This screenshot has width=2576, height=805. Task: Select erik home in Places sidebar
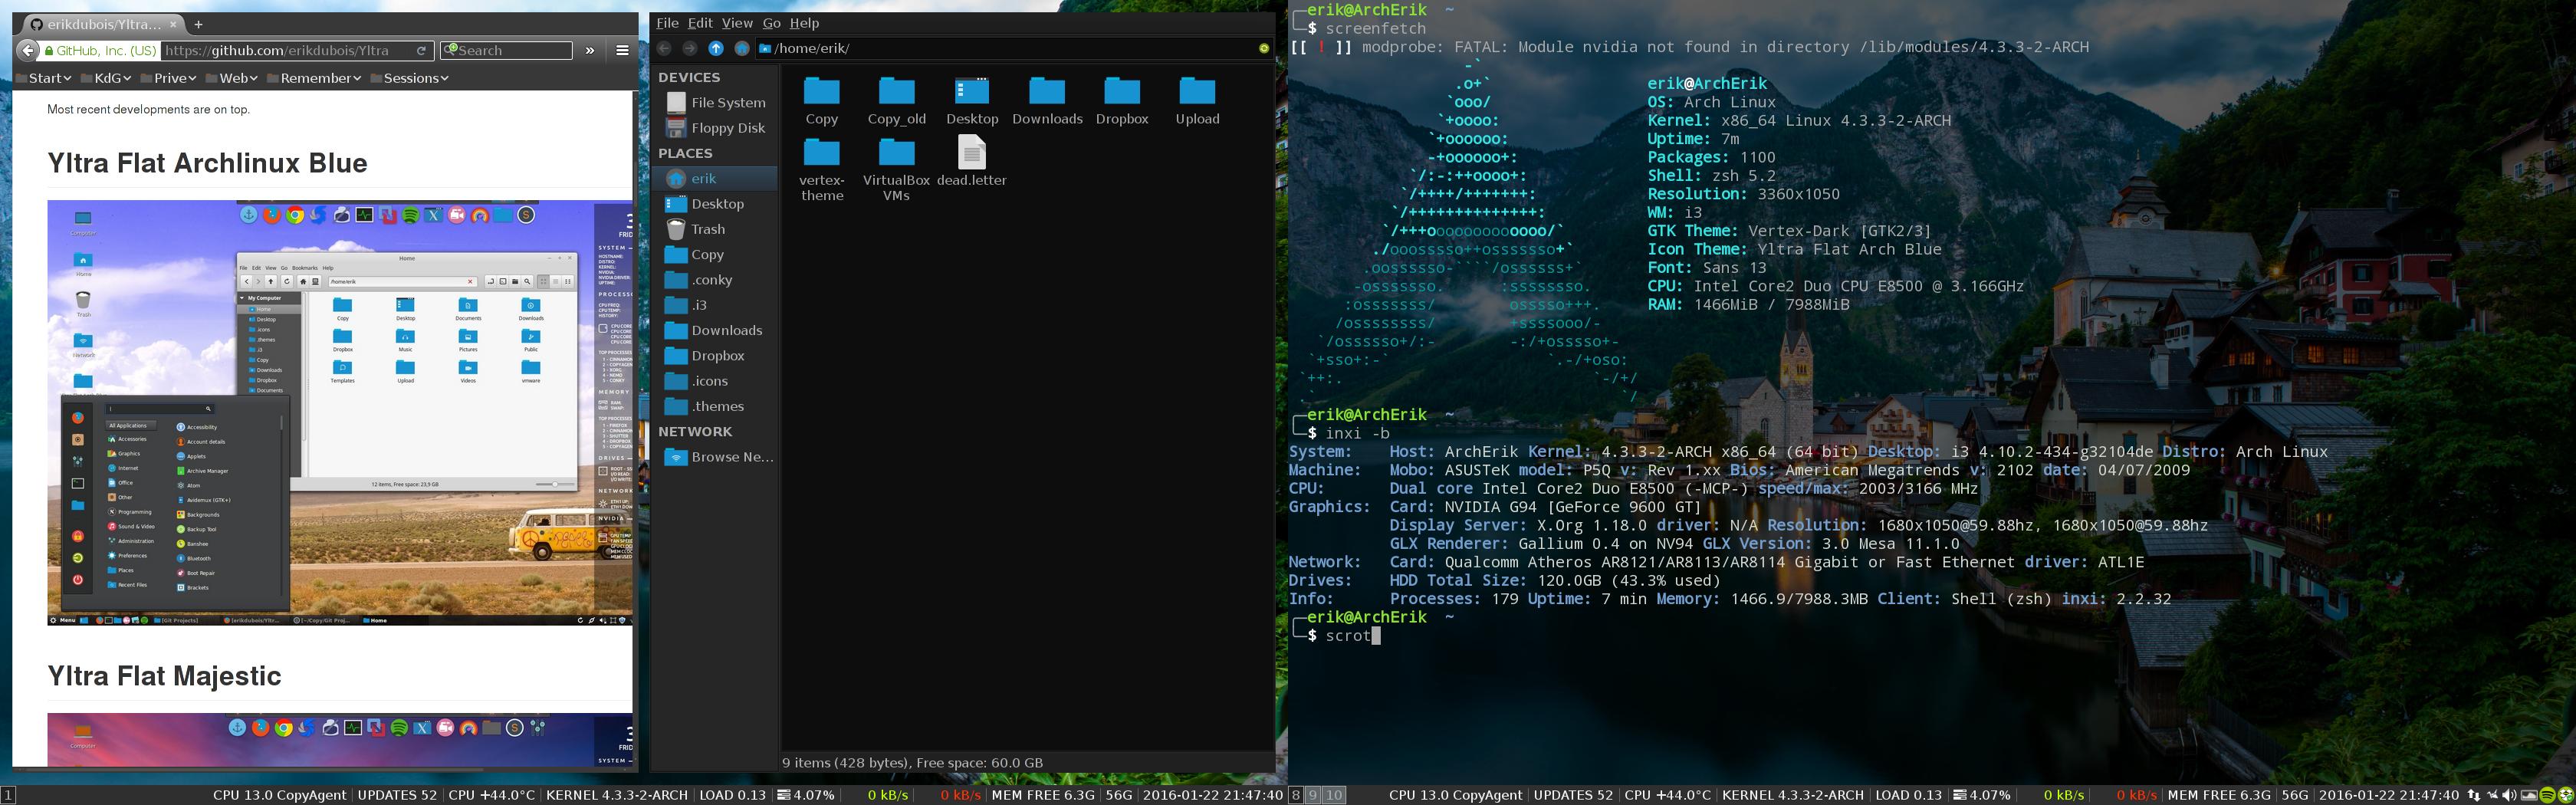click(x=716, y=178)
